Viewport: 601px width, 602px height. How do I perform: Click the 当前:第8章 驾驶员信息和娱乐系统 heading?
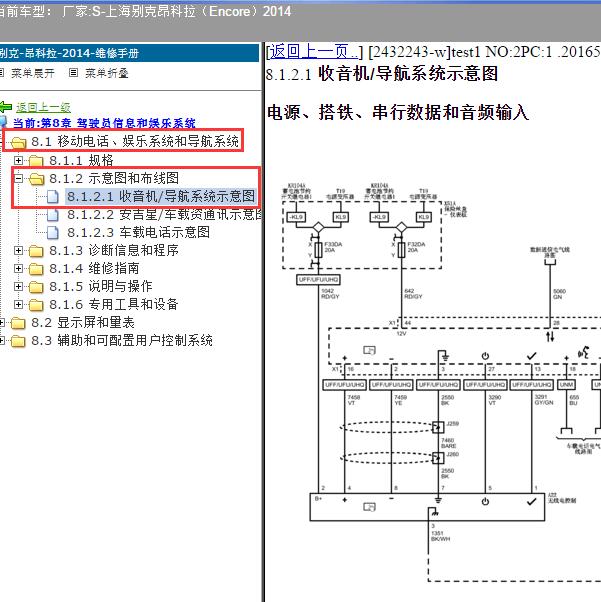pos(104,123)
